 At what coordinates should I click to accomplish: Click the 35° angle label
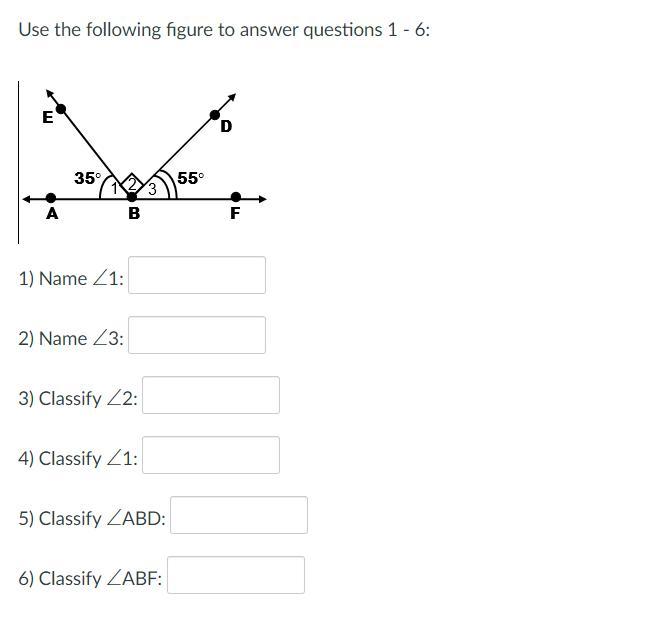click(x=87, y=178)
